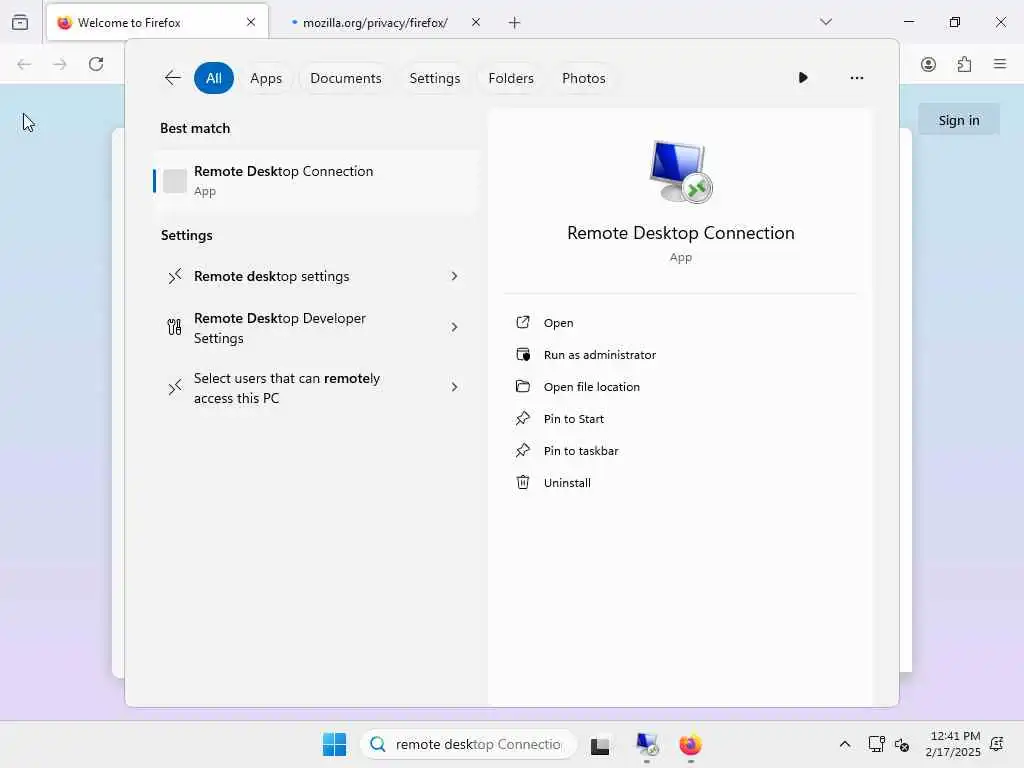Switch to the Folders filter
Viewport: 1024px width, 768px height.
511,78
